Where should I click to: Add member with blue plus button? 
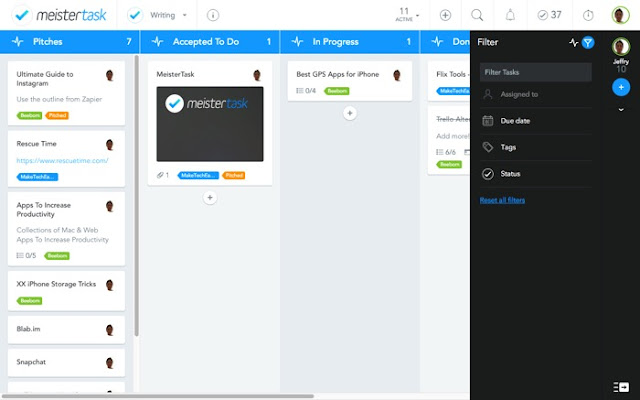point(621,87)
